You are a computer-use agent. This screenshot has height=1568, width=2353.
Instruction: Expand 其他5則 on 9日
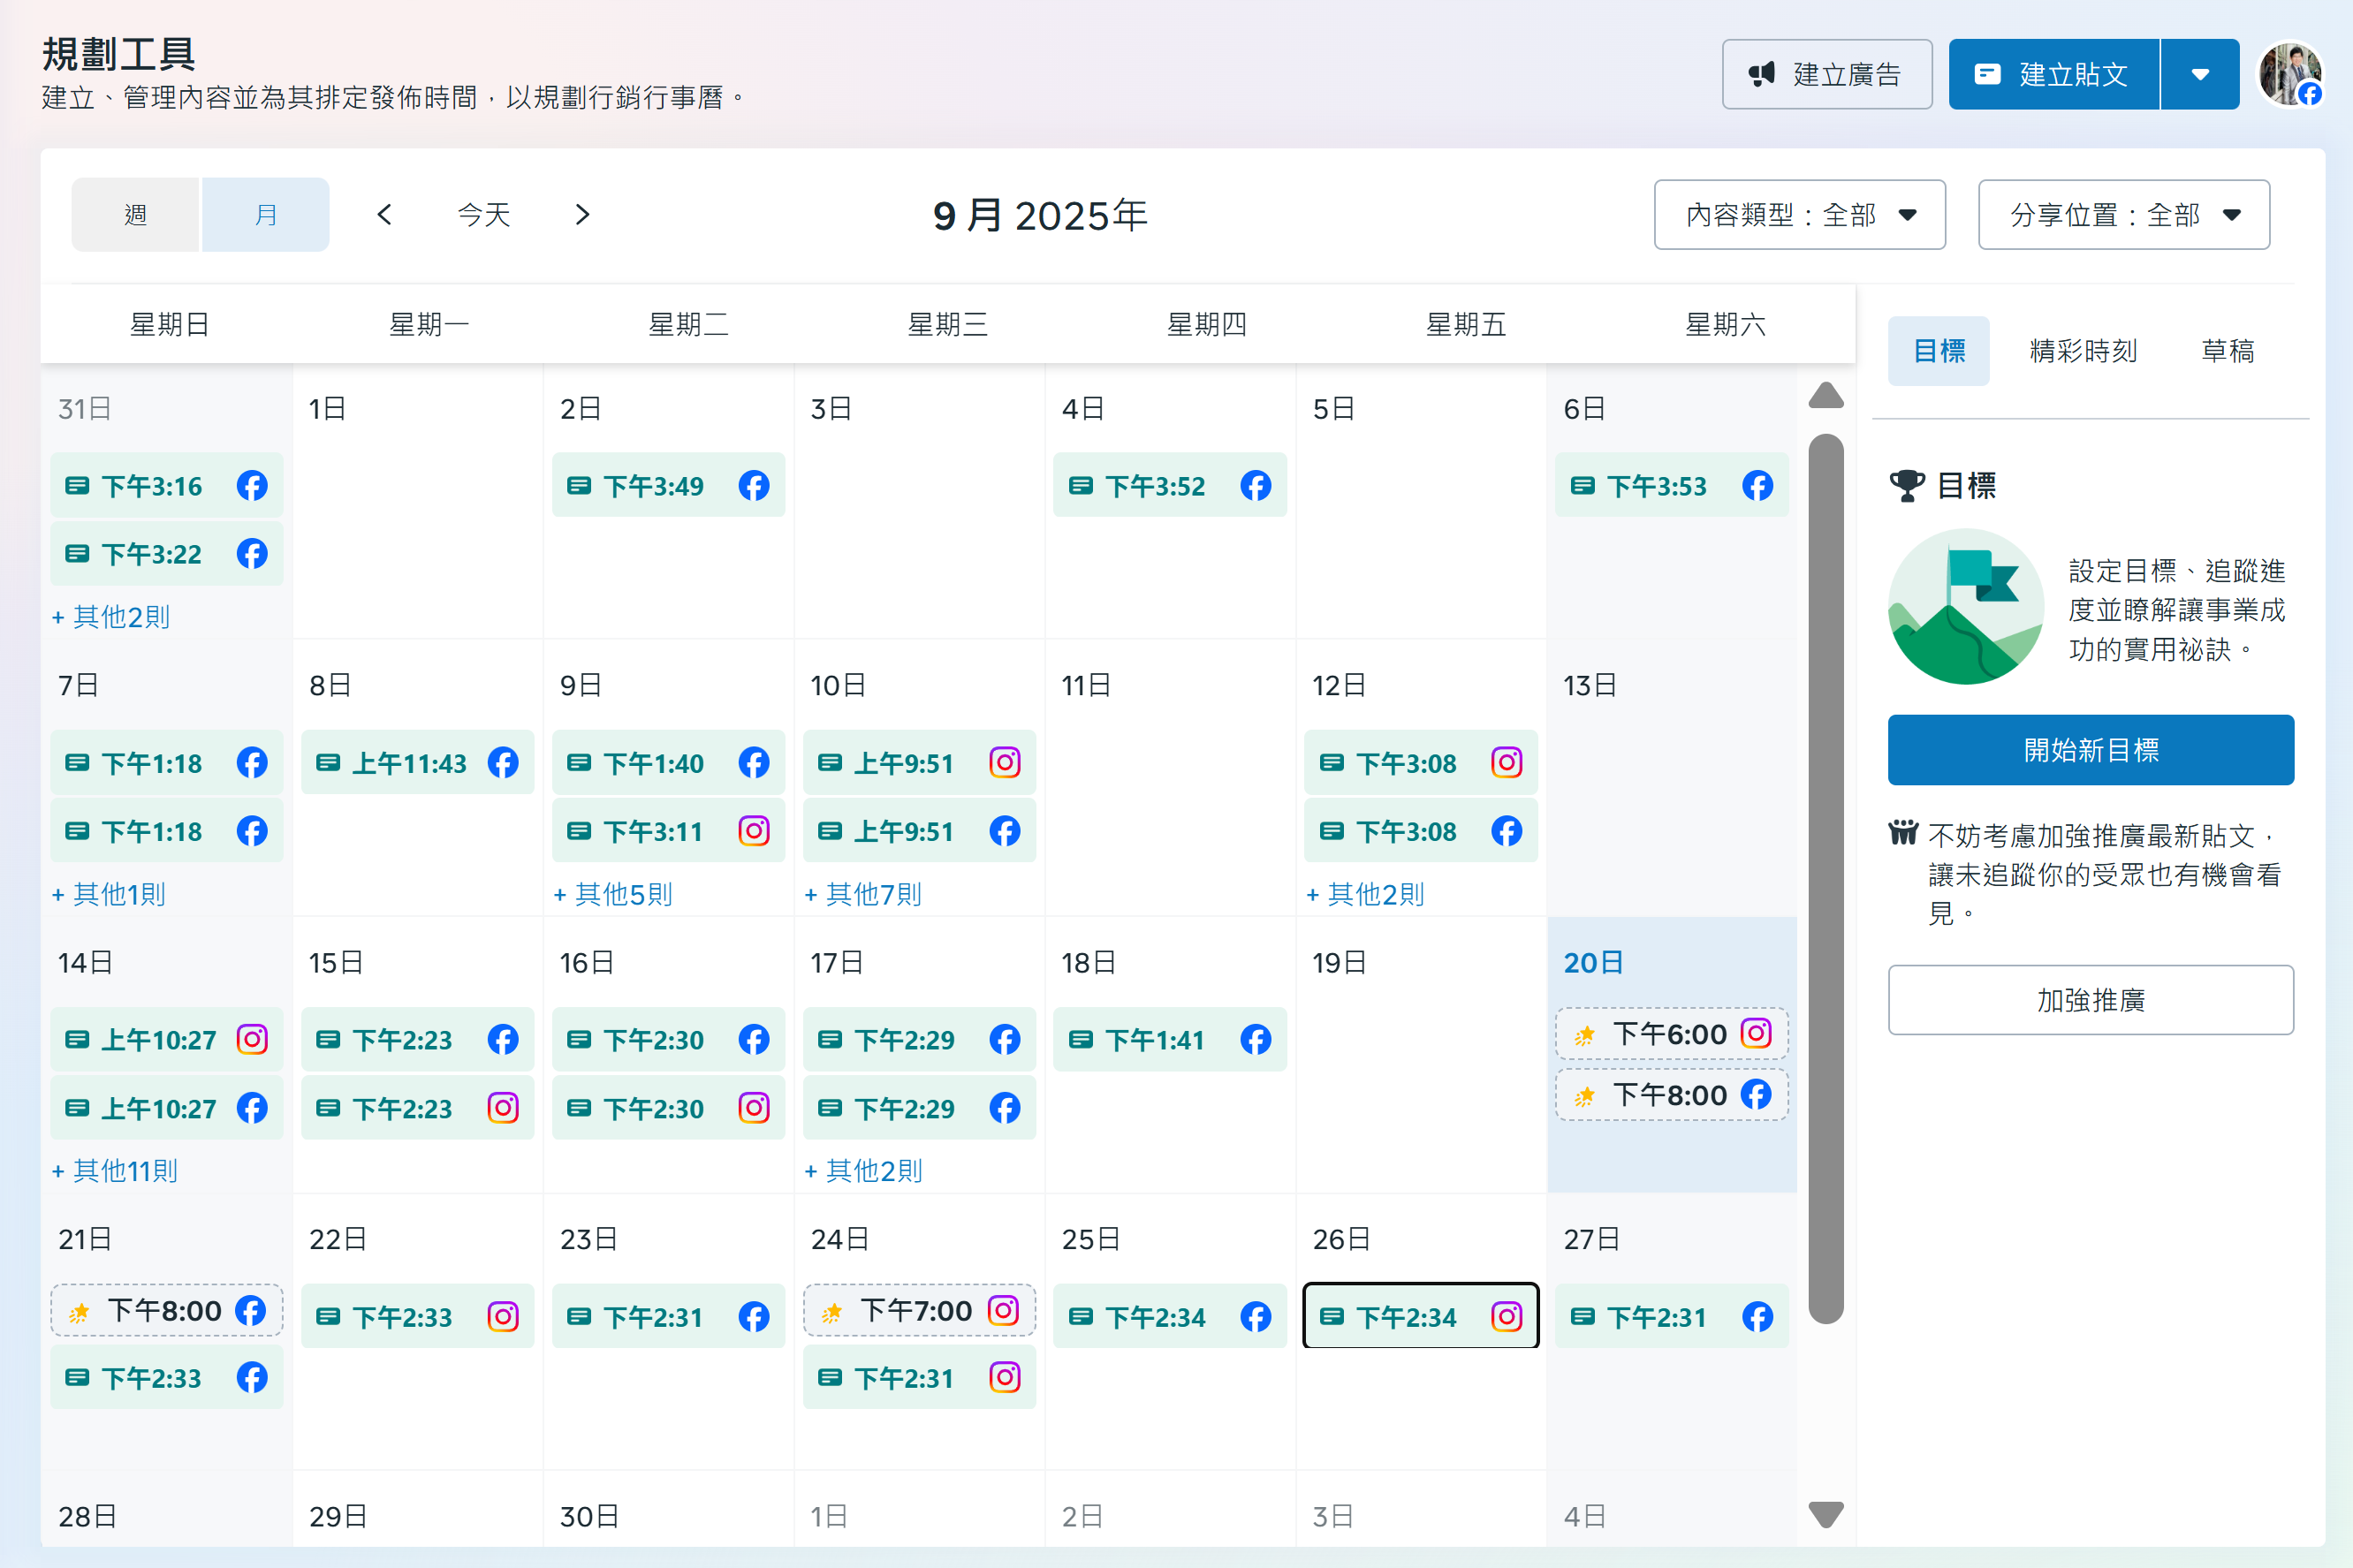(613, 894)
